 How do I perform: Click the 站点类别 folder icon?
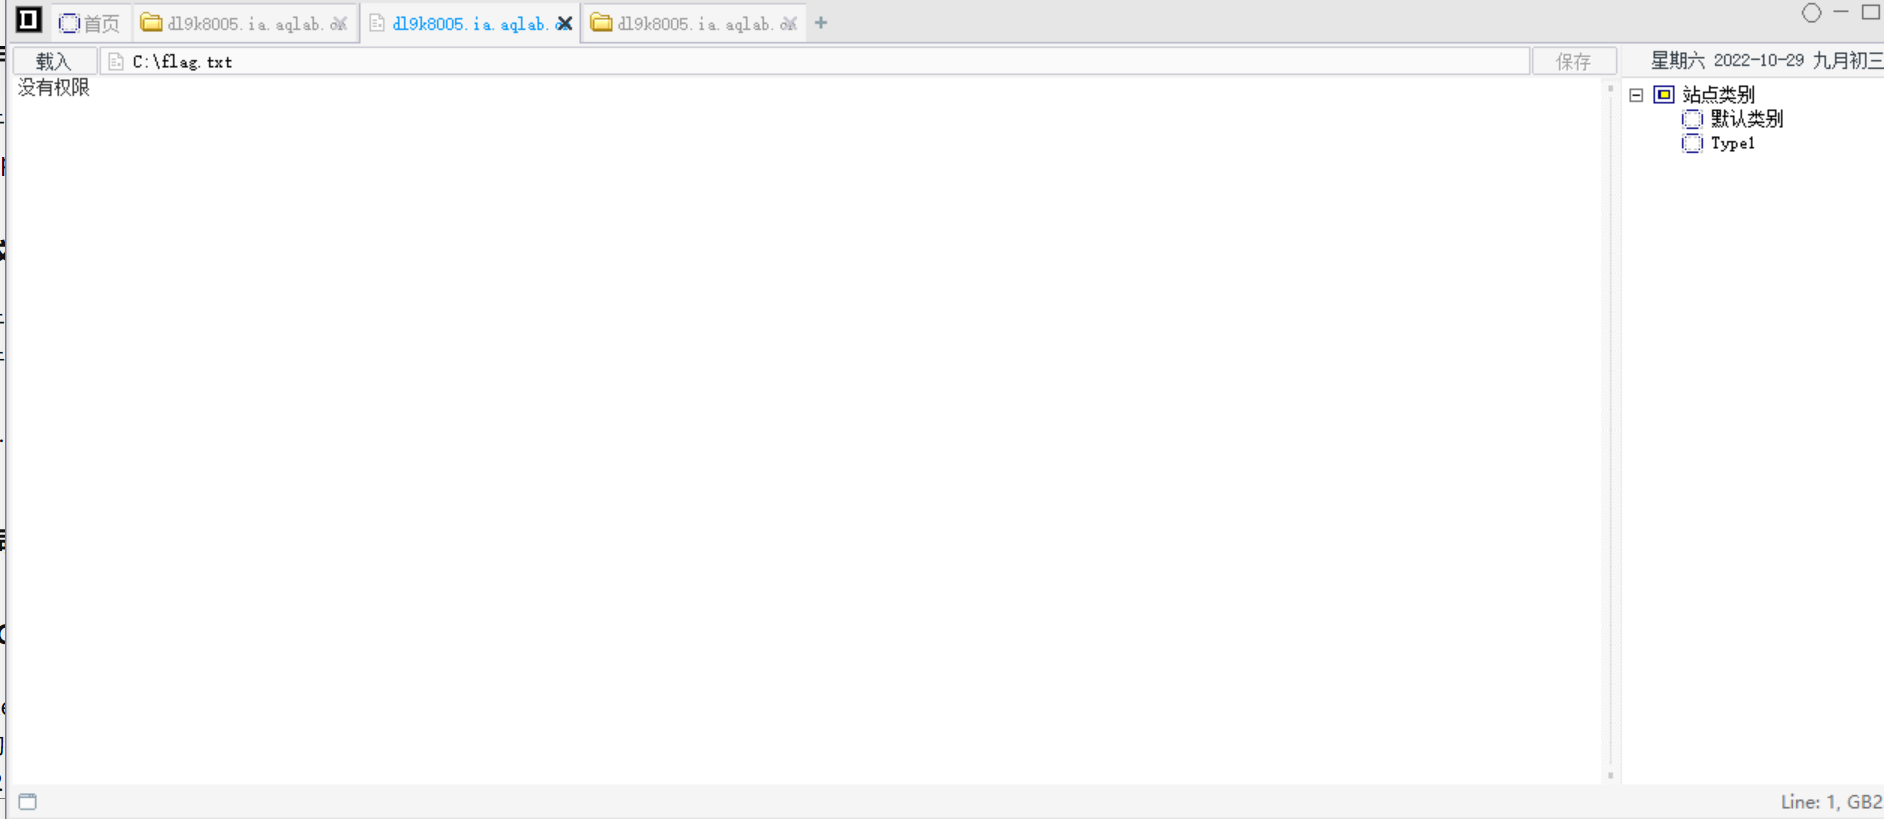click(x=1664, y=95)
